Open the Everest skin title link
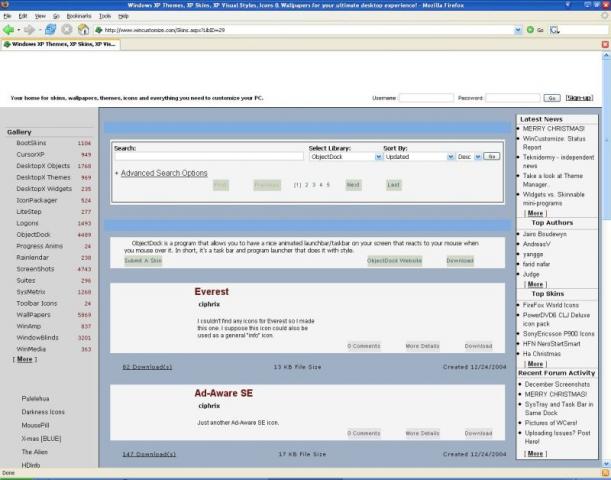Screen dimensions: 611x480 (x=212, y=291)
